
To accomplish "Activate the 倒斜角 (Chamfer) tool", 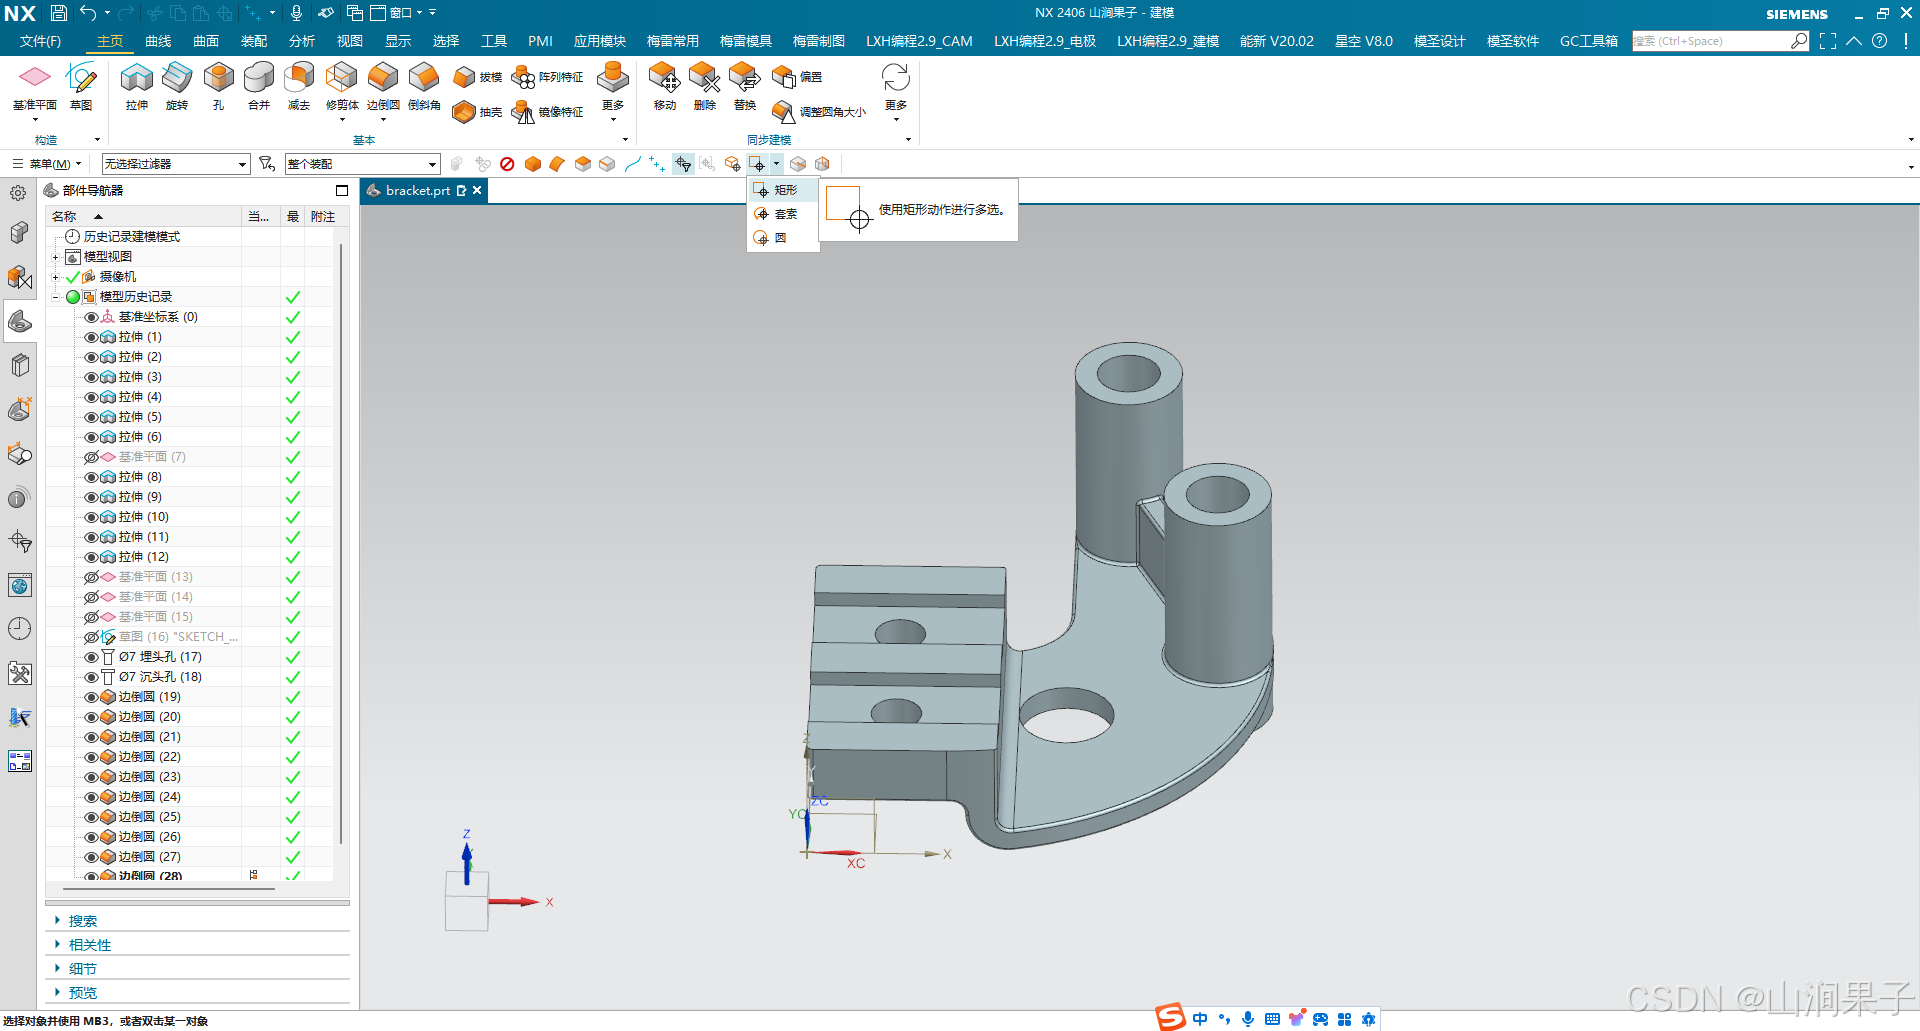I will (x=424, y=86).
